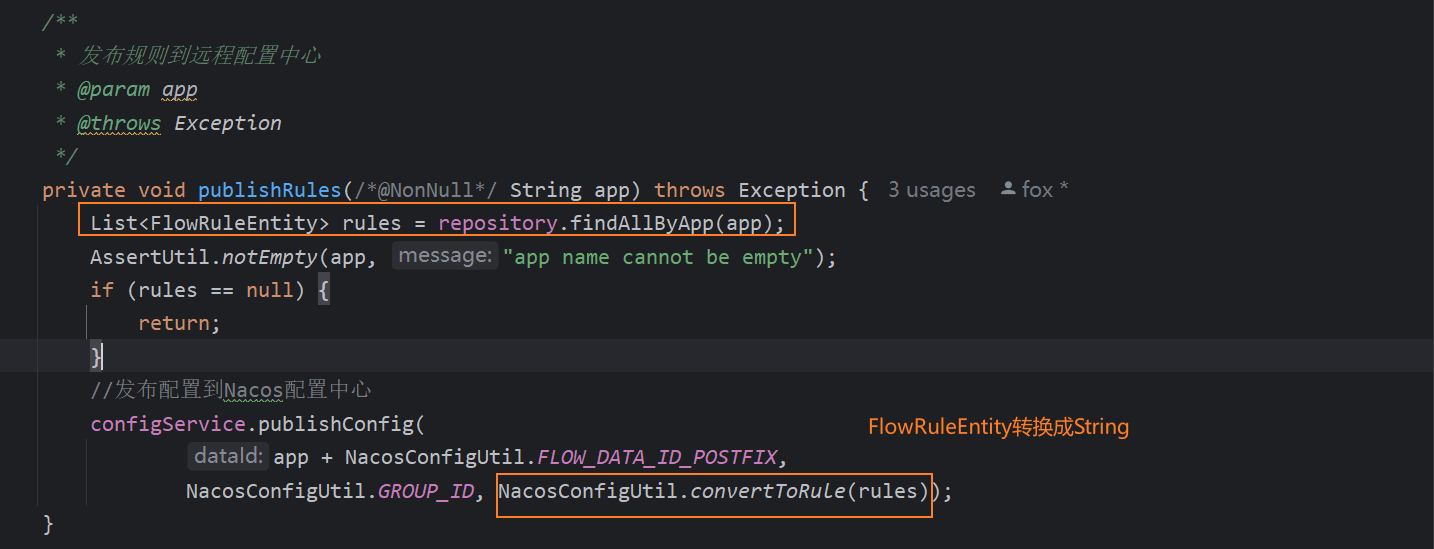Click the "fox *" author hint
Screen dimensions: 1434x549
coord(1045,190)
